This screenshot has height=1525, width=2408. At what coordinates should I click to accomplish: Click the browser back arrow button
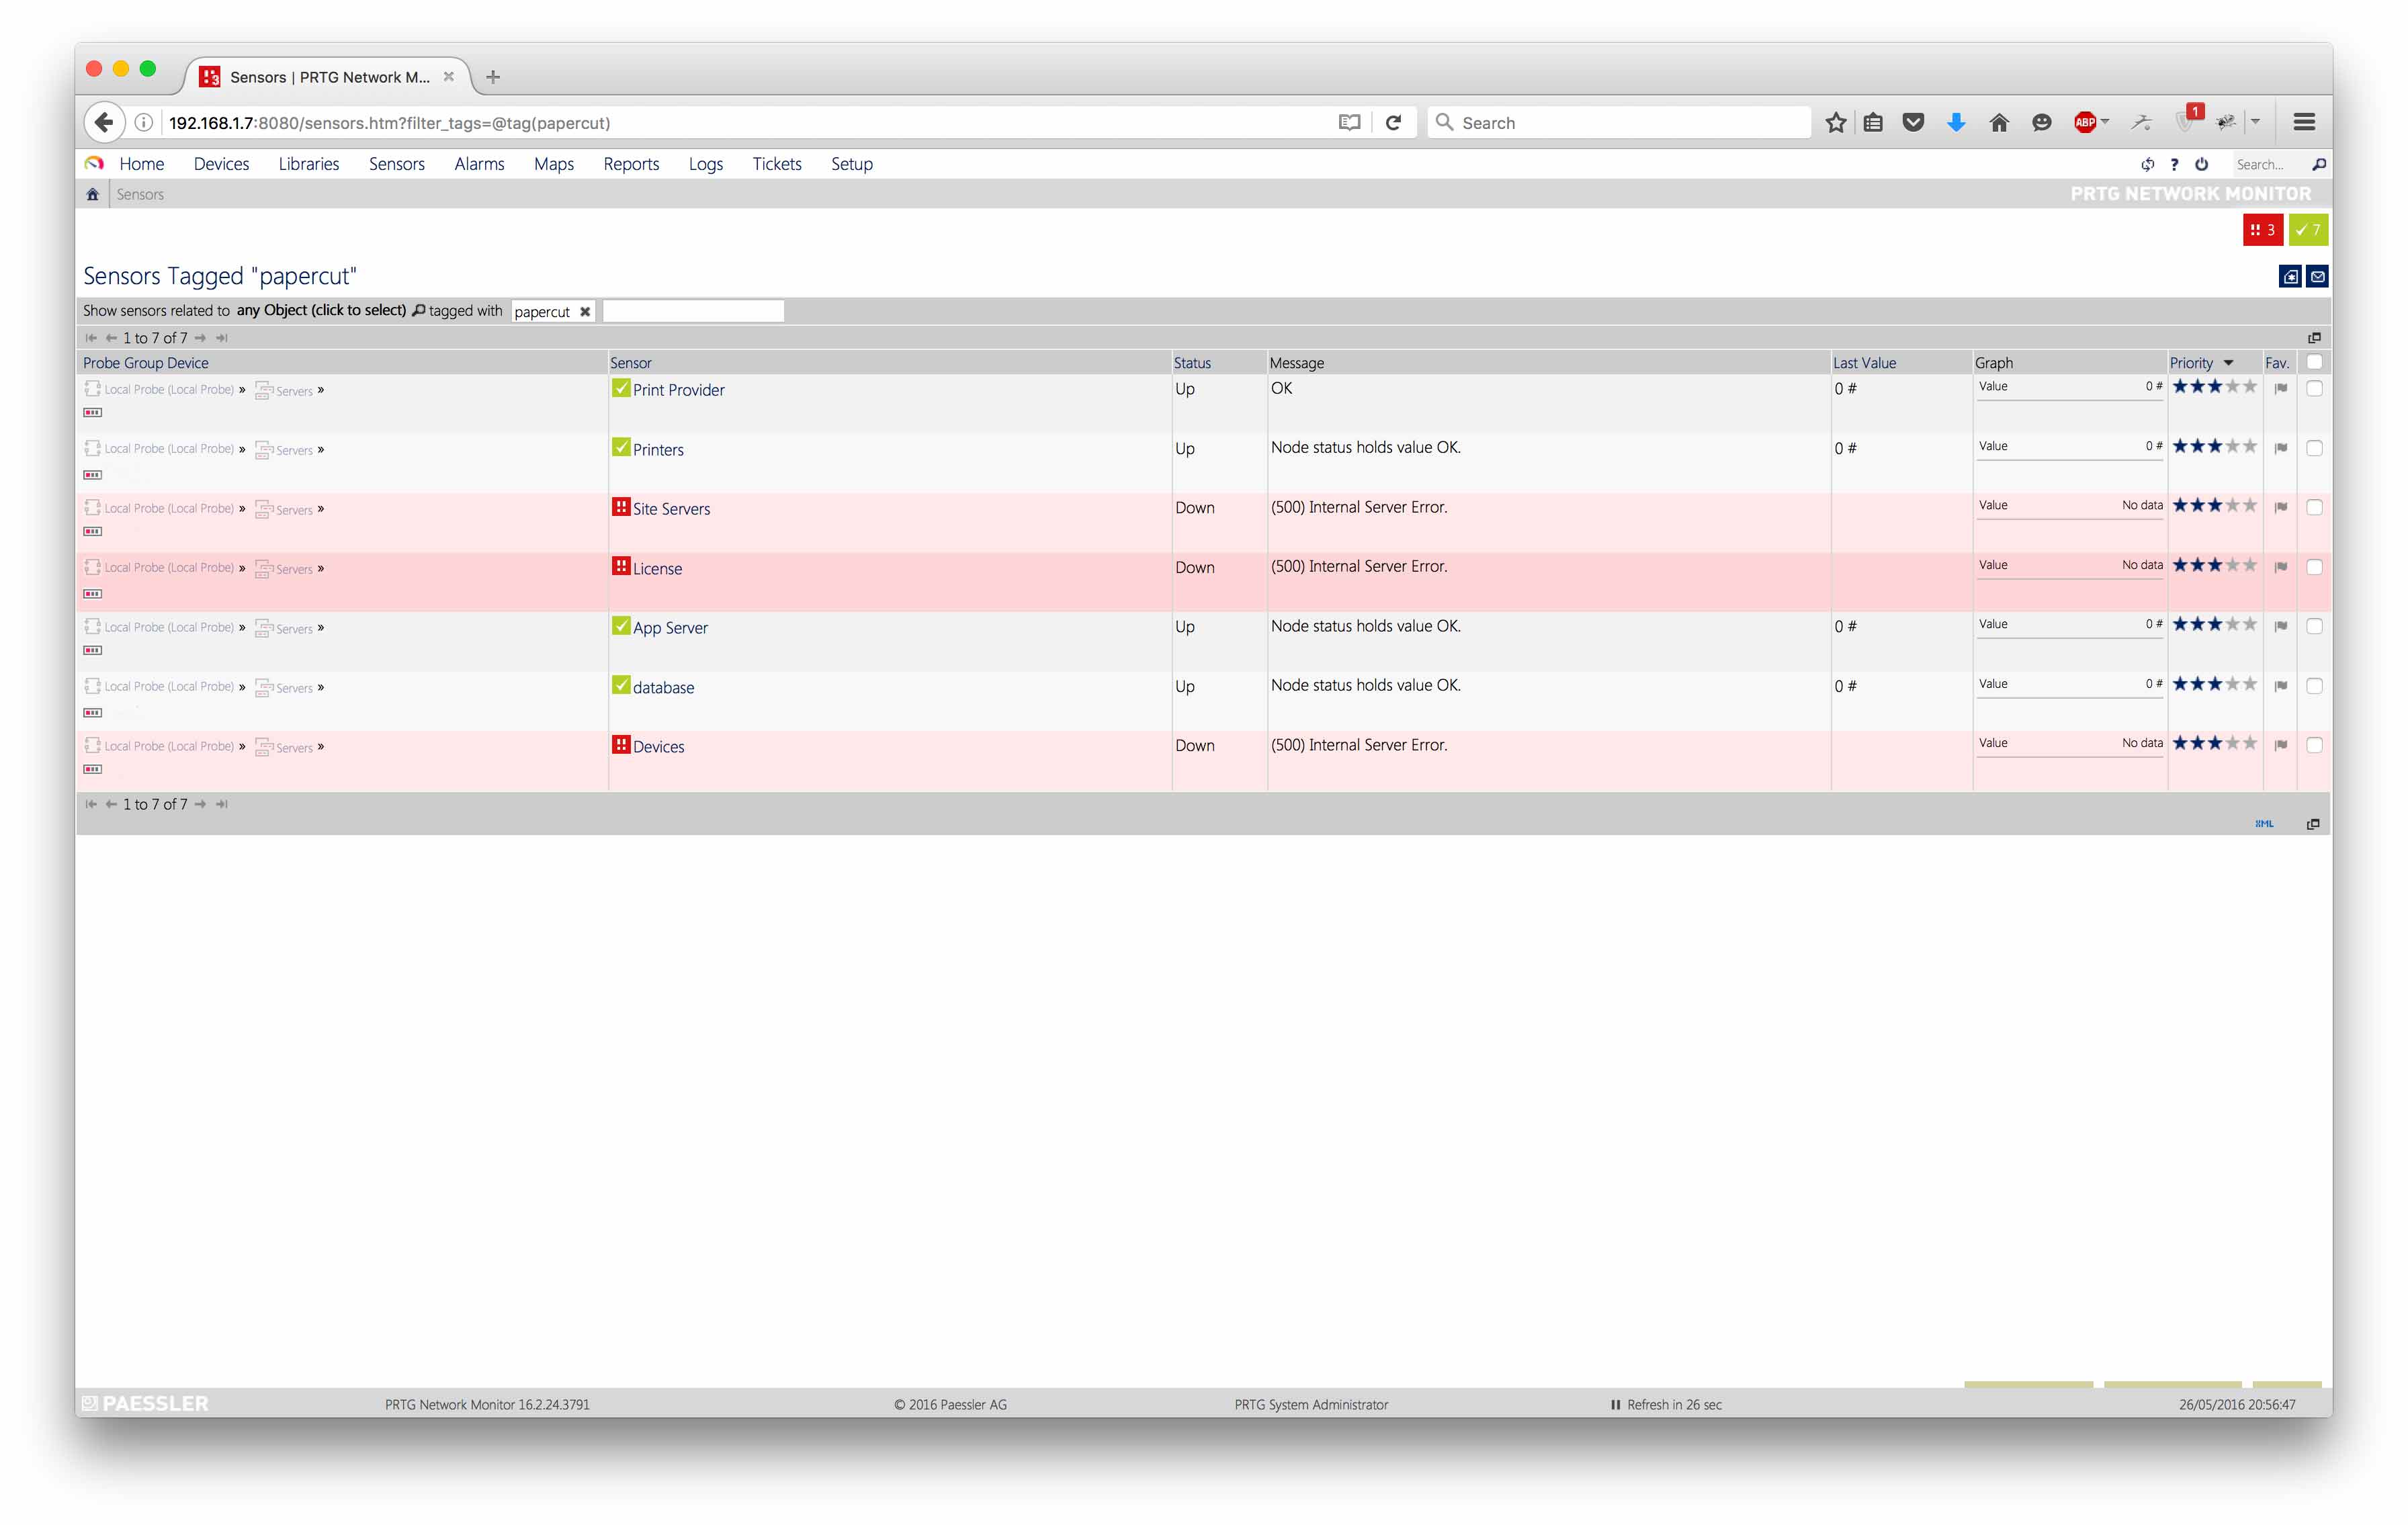tap(104, 122)
